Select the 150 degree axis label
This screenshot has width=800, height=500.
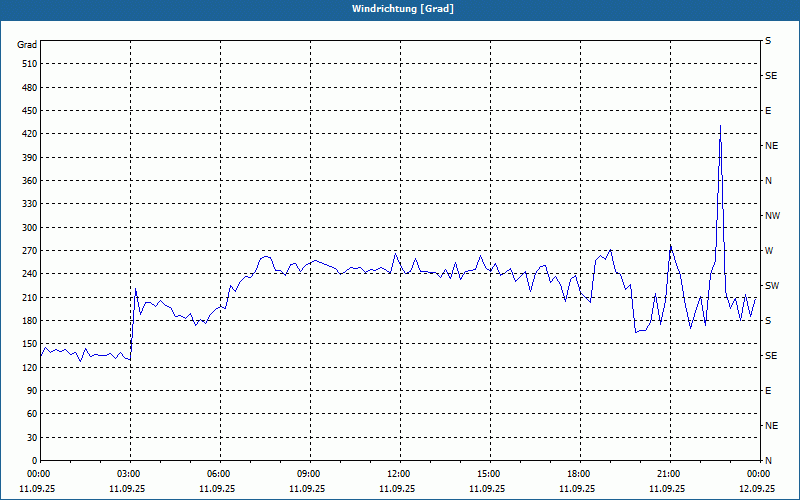pyautogui.click(x=30, y=344)
